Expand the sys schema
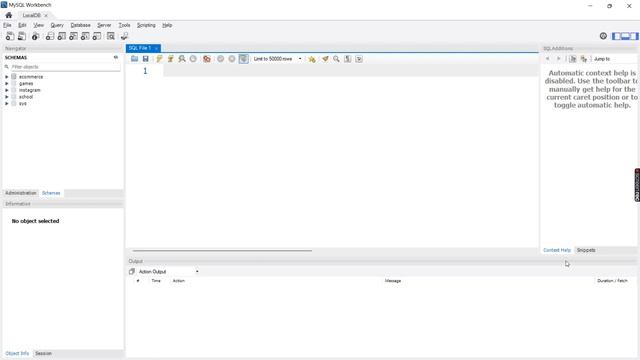 pyautogui.click(x=7, y=104)
